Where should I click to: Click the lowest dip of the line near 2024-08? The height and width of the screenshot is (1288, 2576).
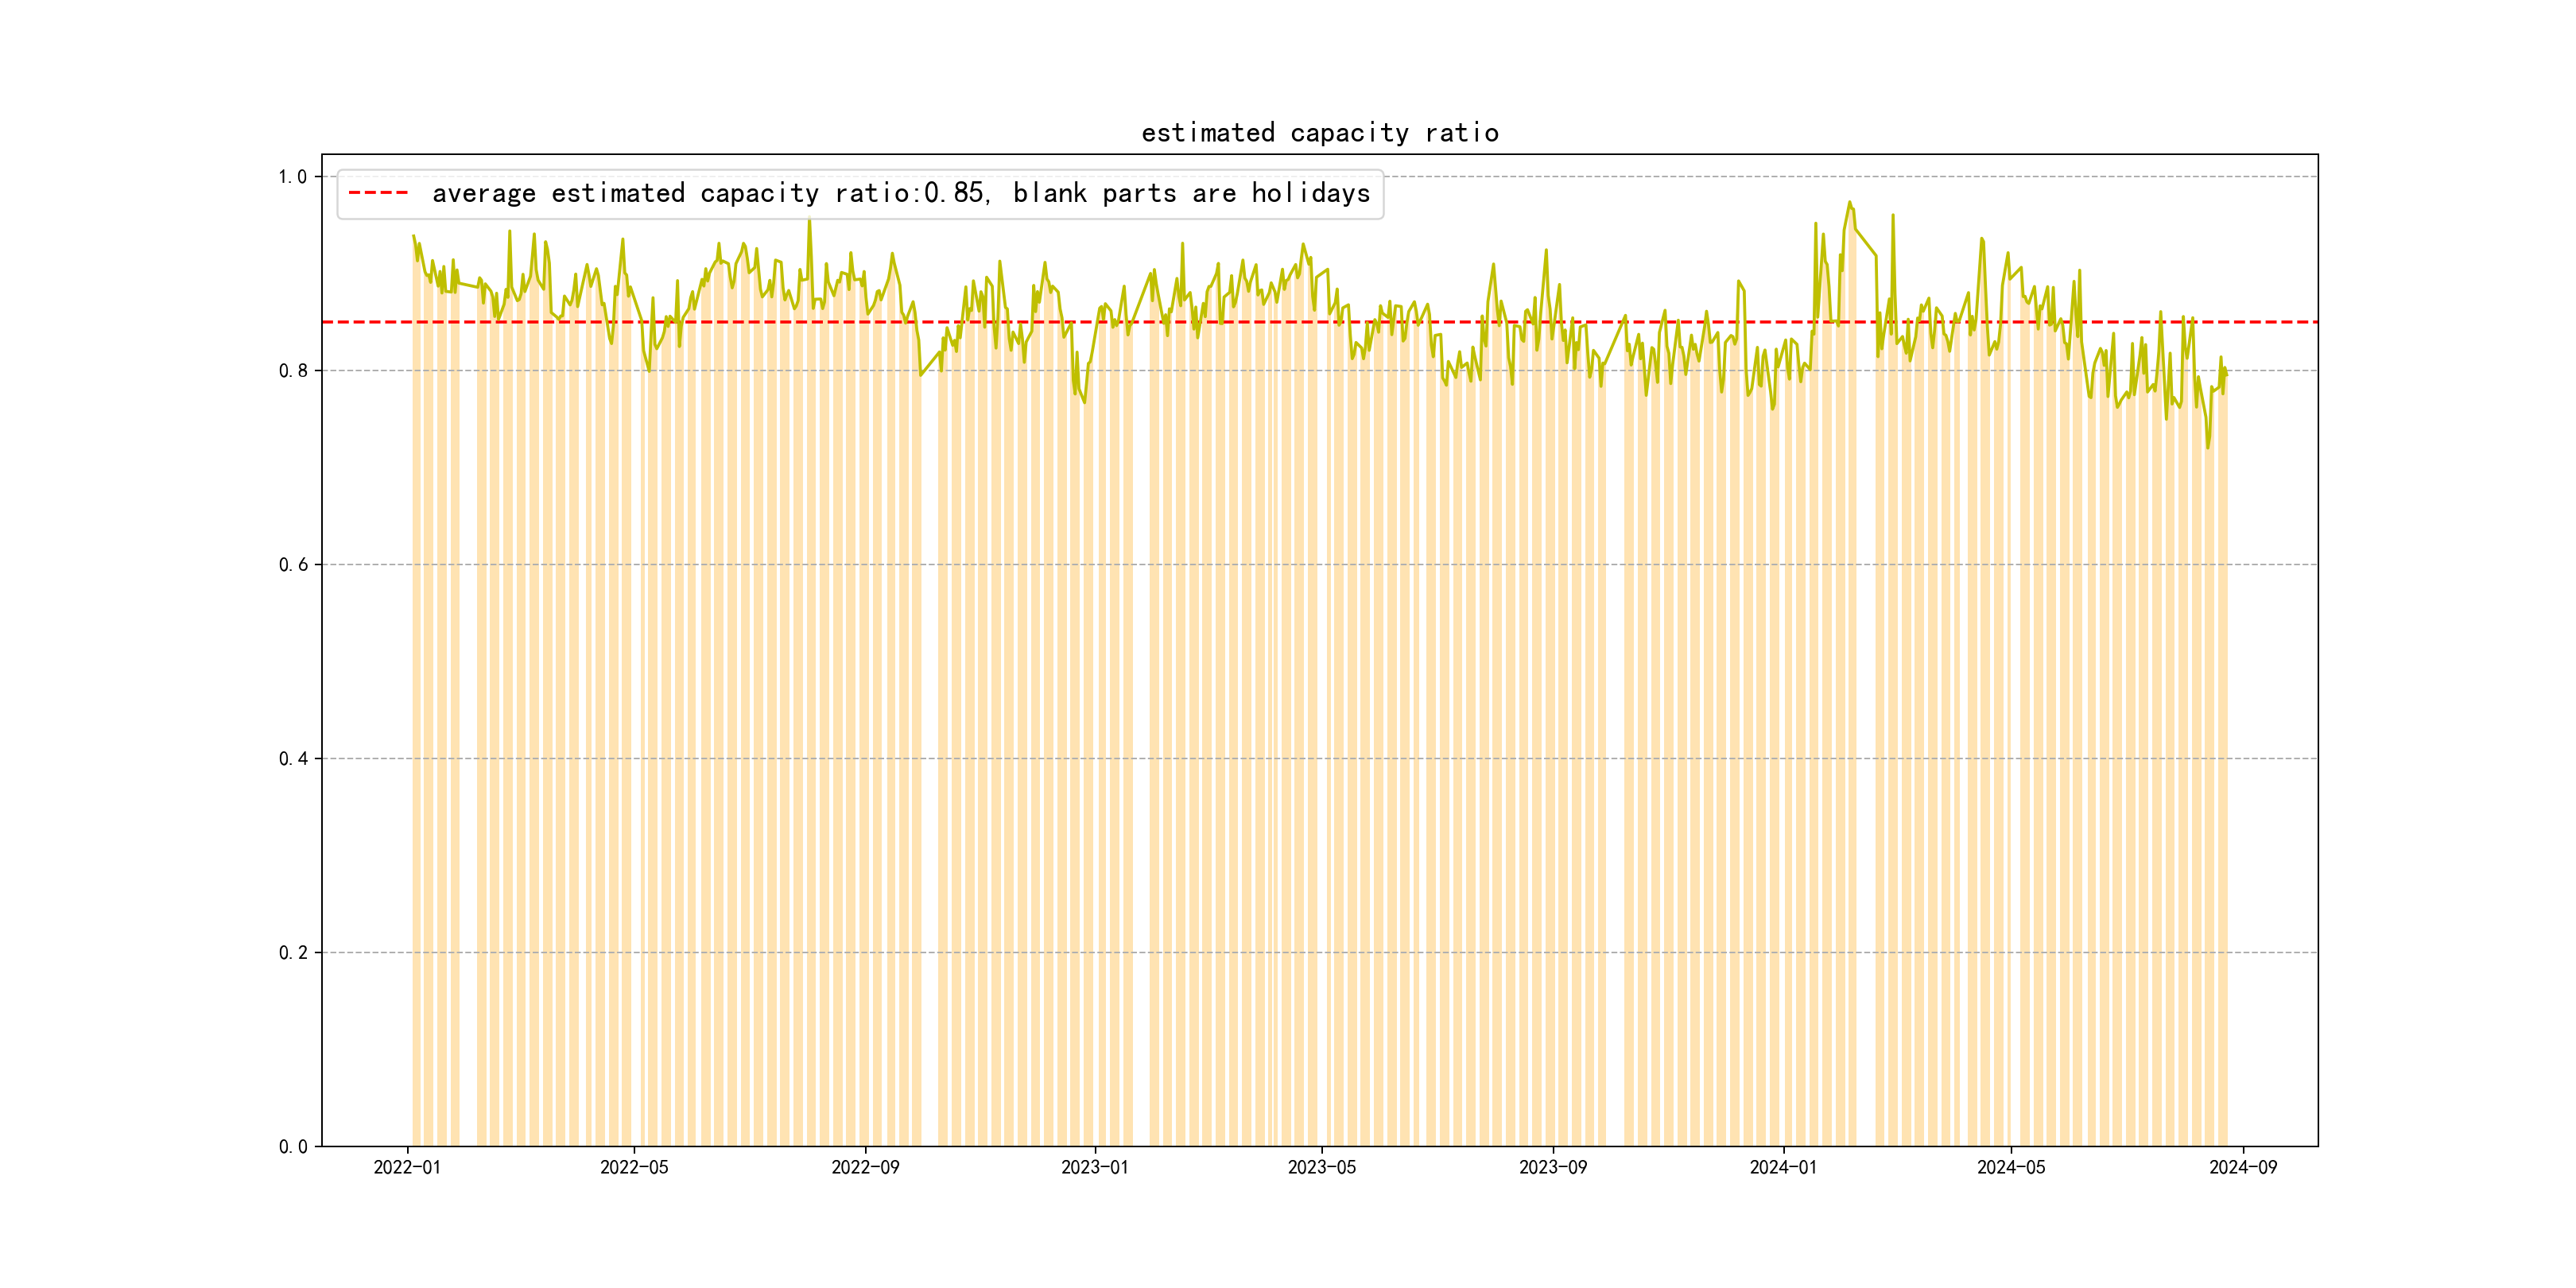(x=2208, y=447)
